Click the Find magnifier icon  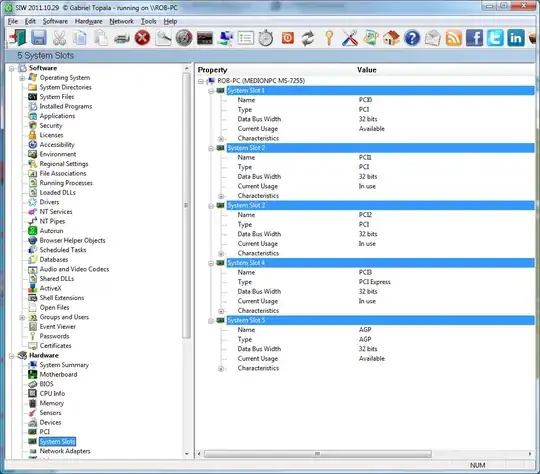(x=163, y=38)
